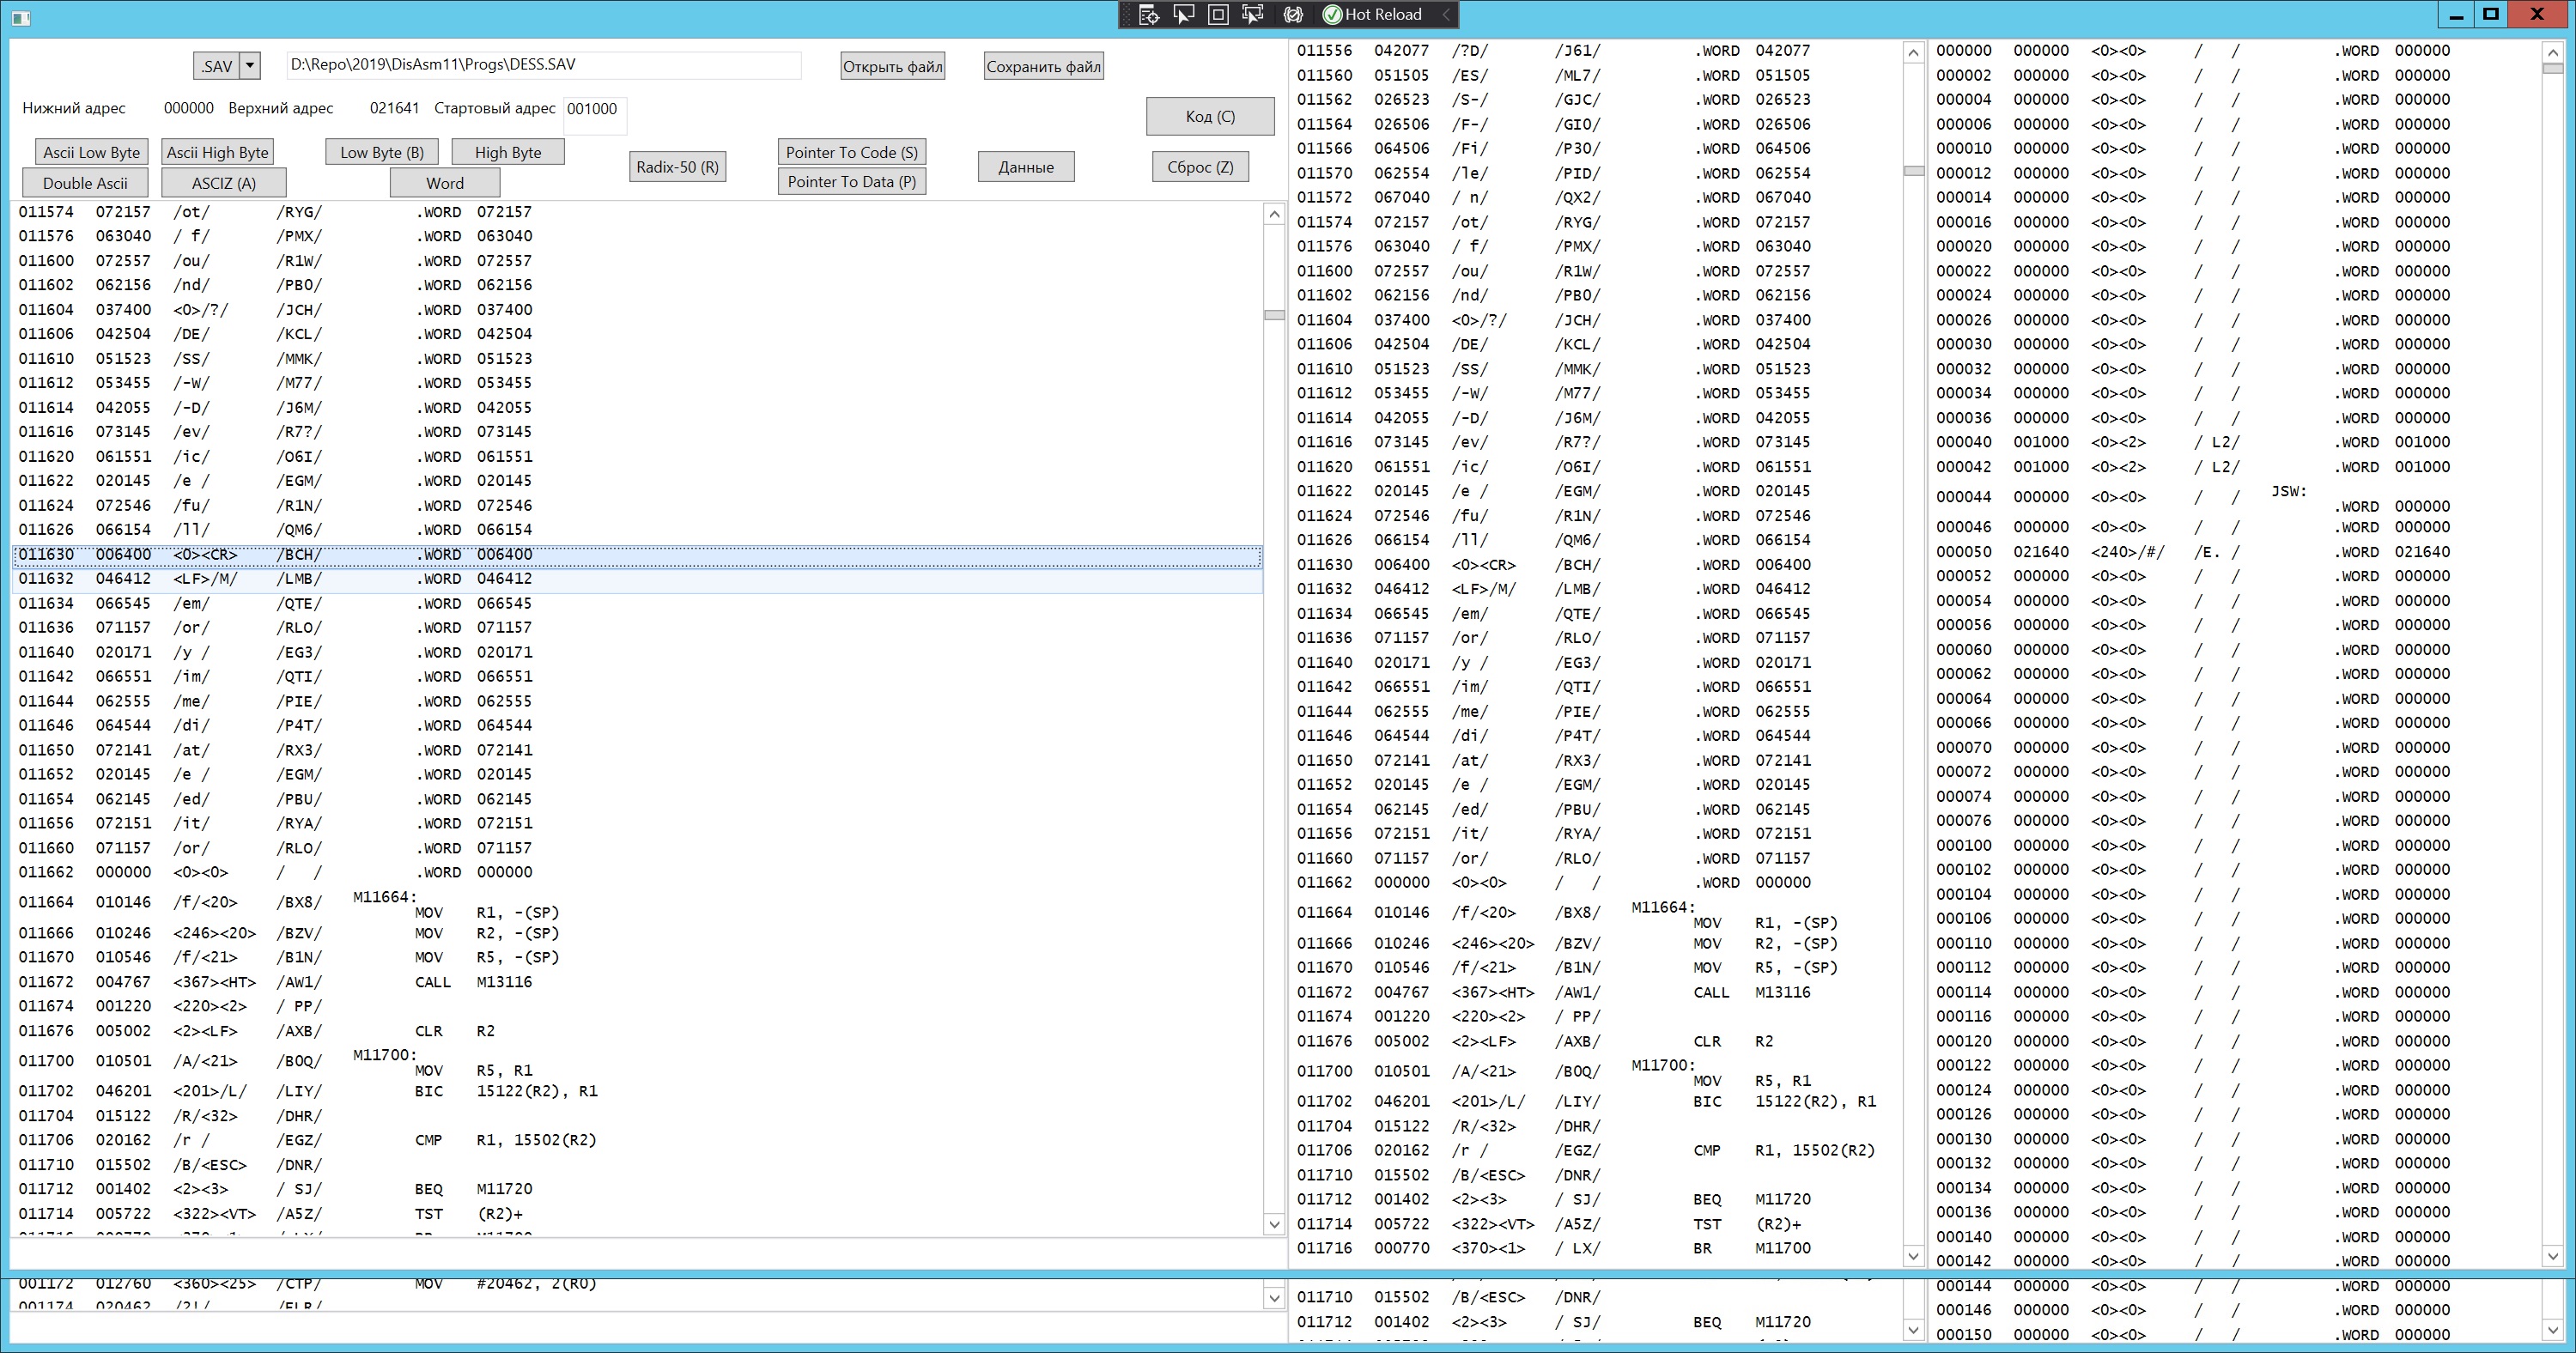The width and height of the screenshot is (2576, 1353).
Task: Click the application icon in title bar
Action: tap(20, 18)
